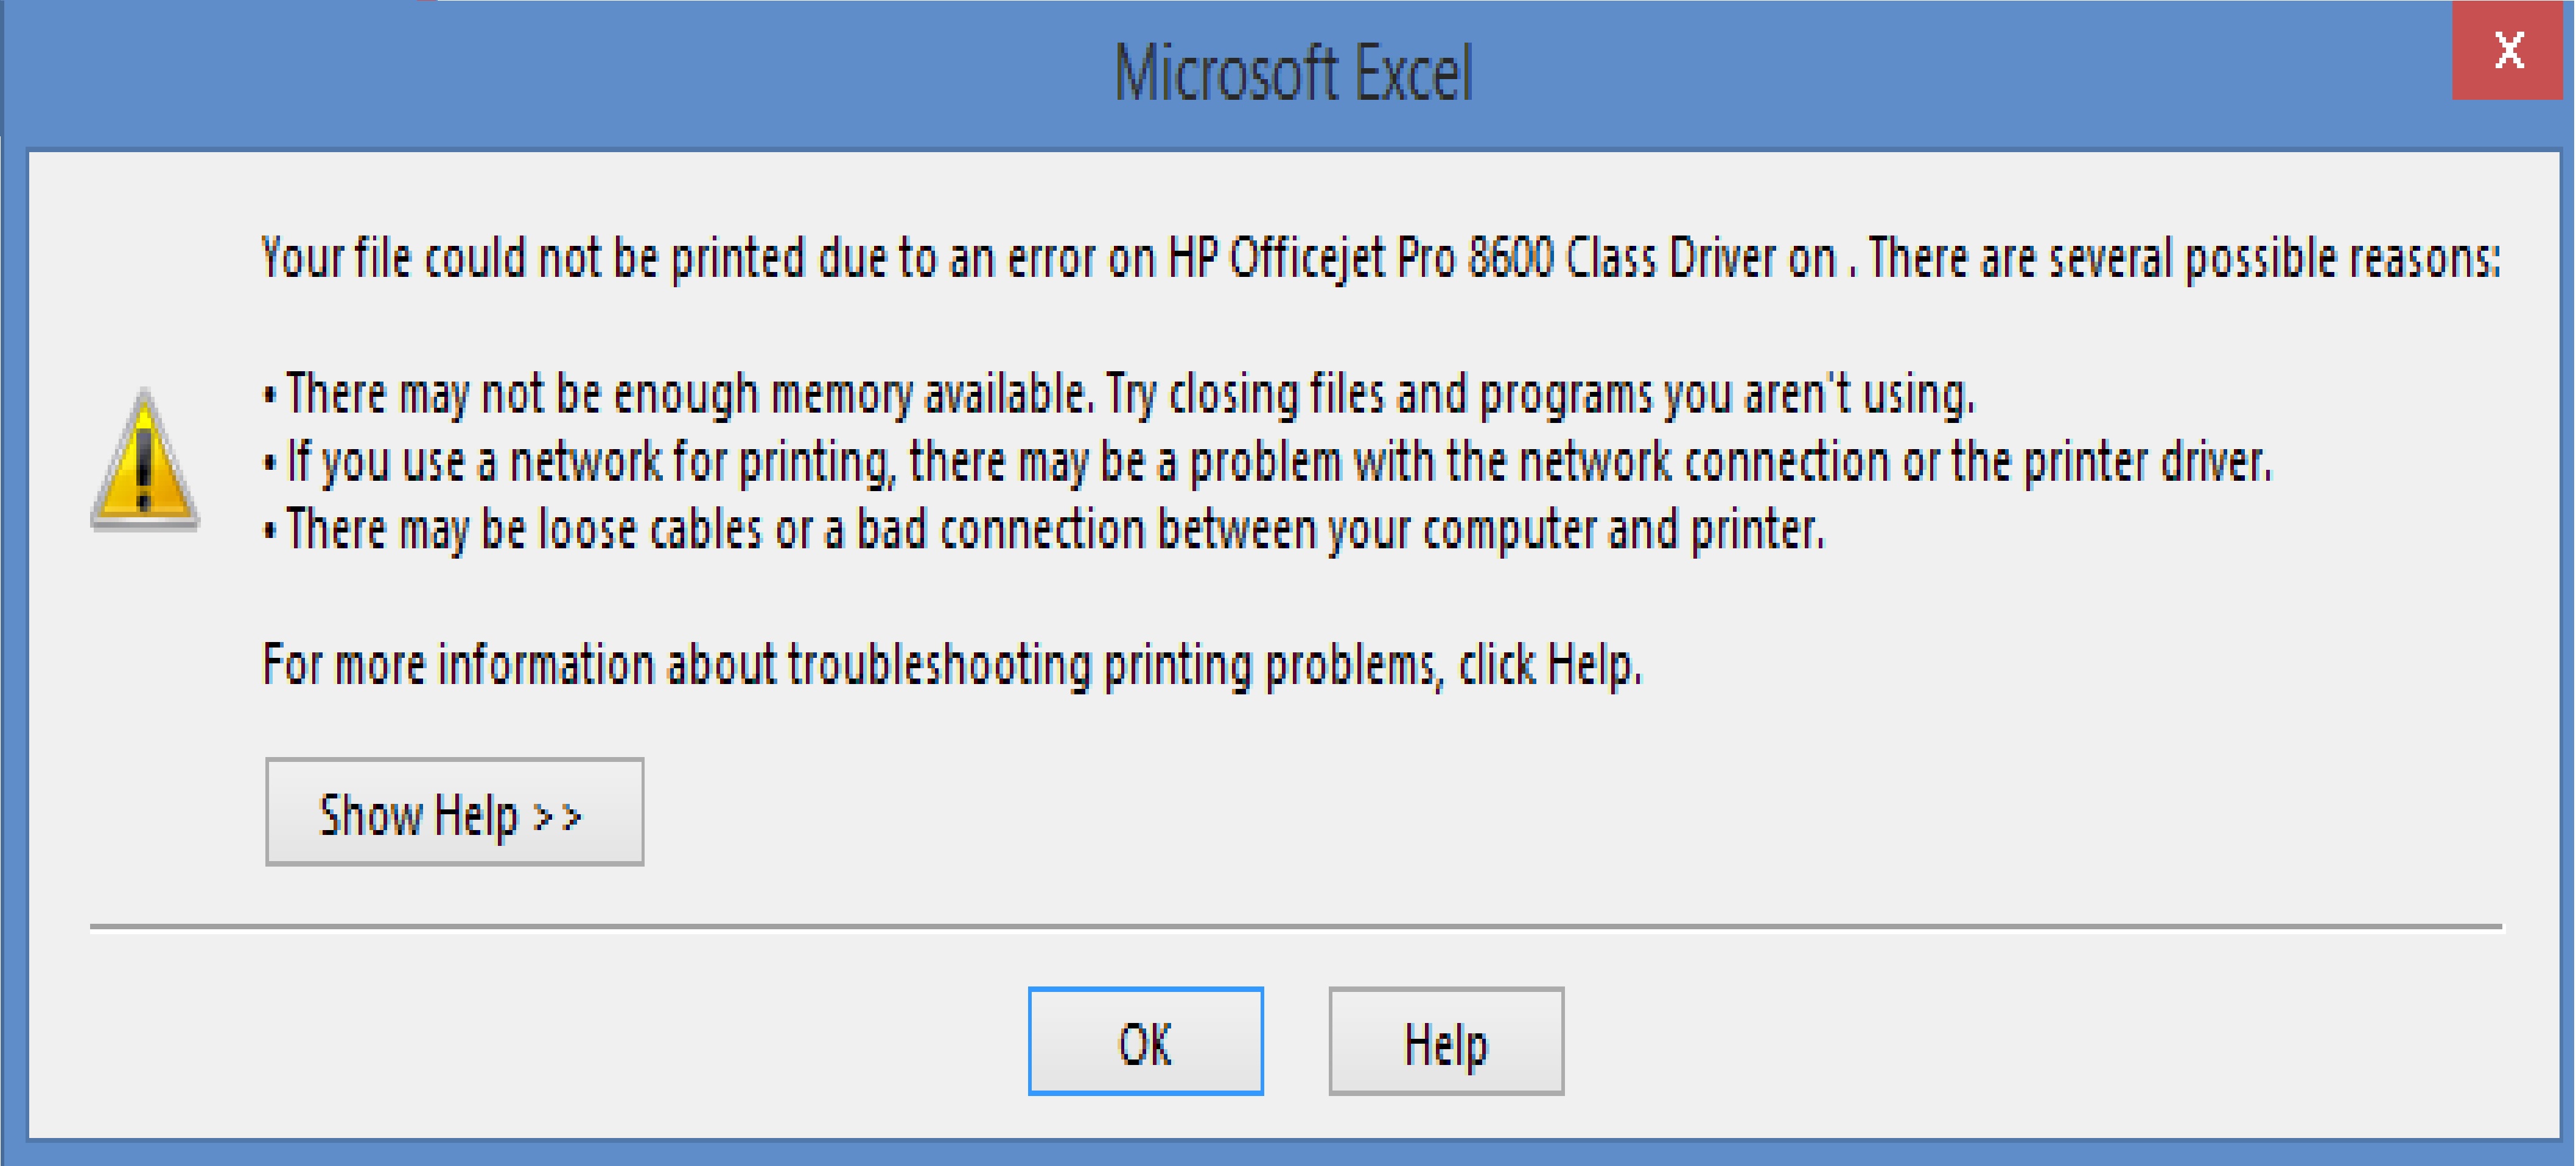Click the Microsoft Excel title text
Image resolution: width=2576 pixels, height=1166 pixels.
click(1292, 74)
